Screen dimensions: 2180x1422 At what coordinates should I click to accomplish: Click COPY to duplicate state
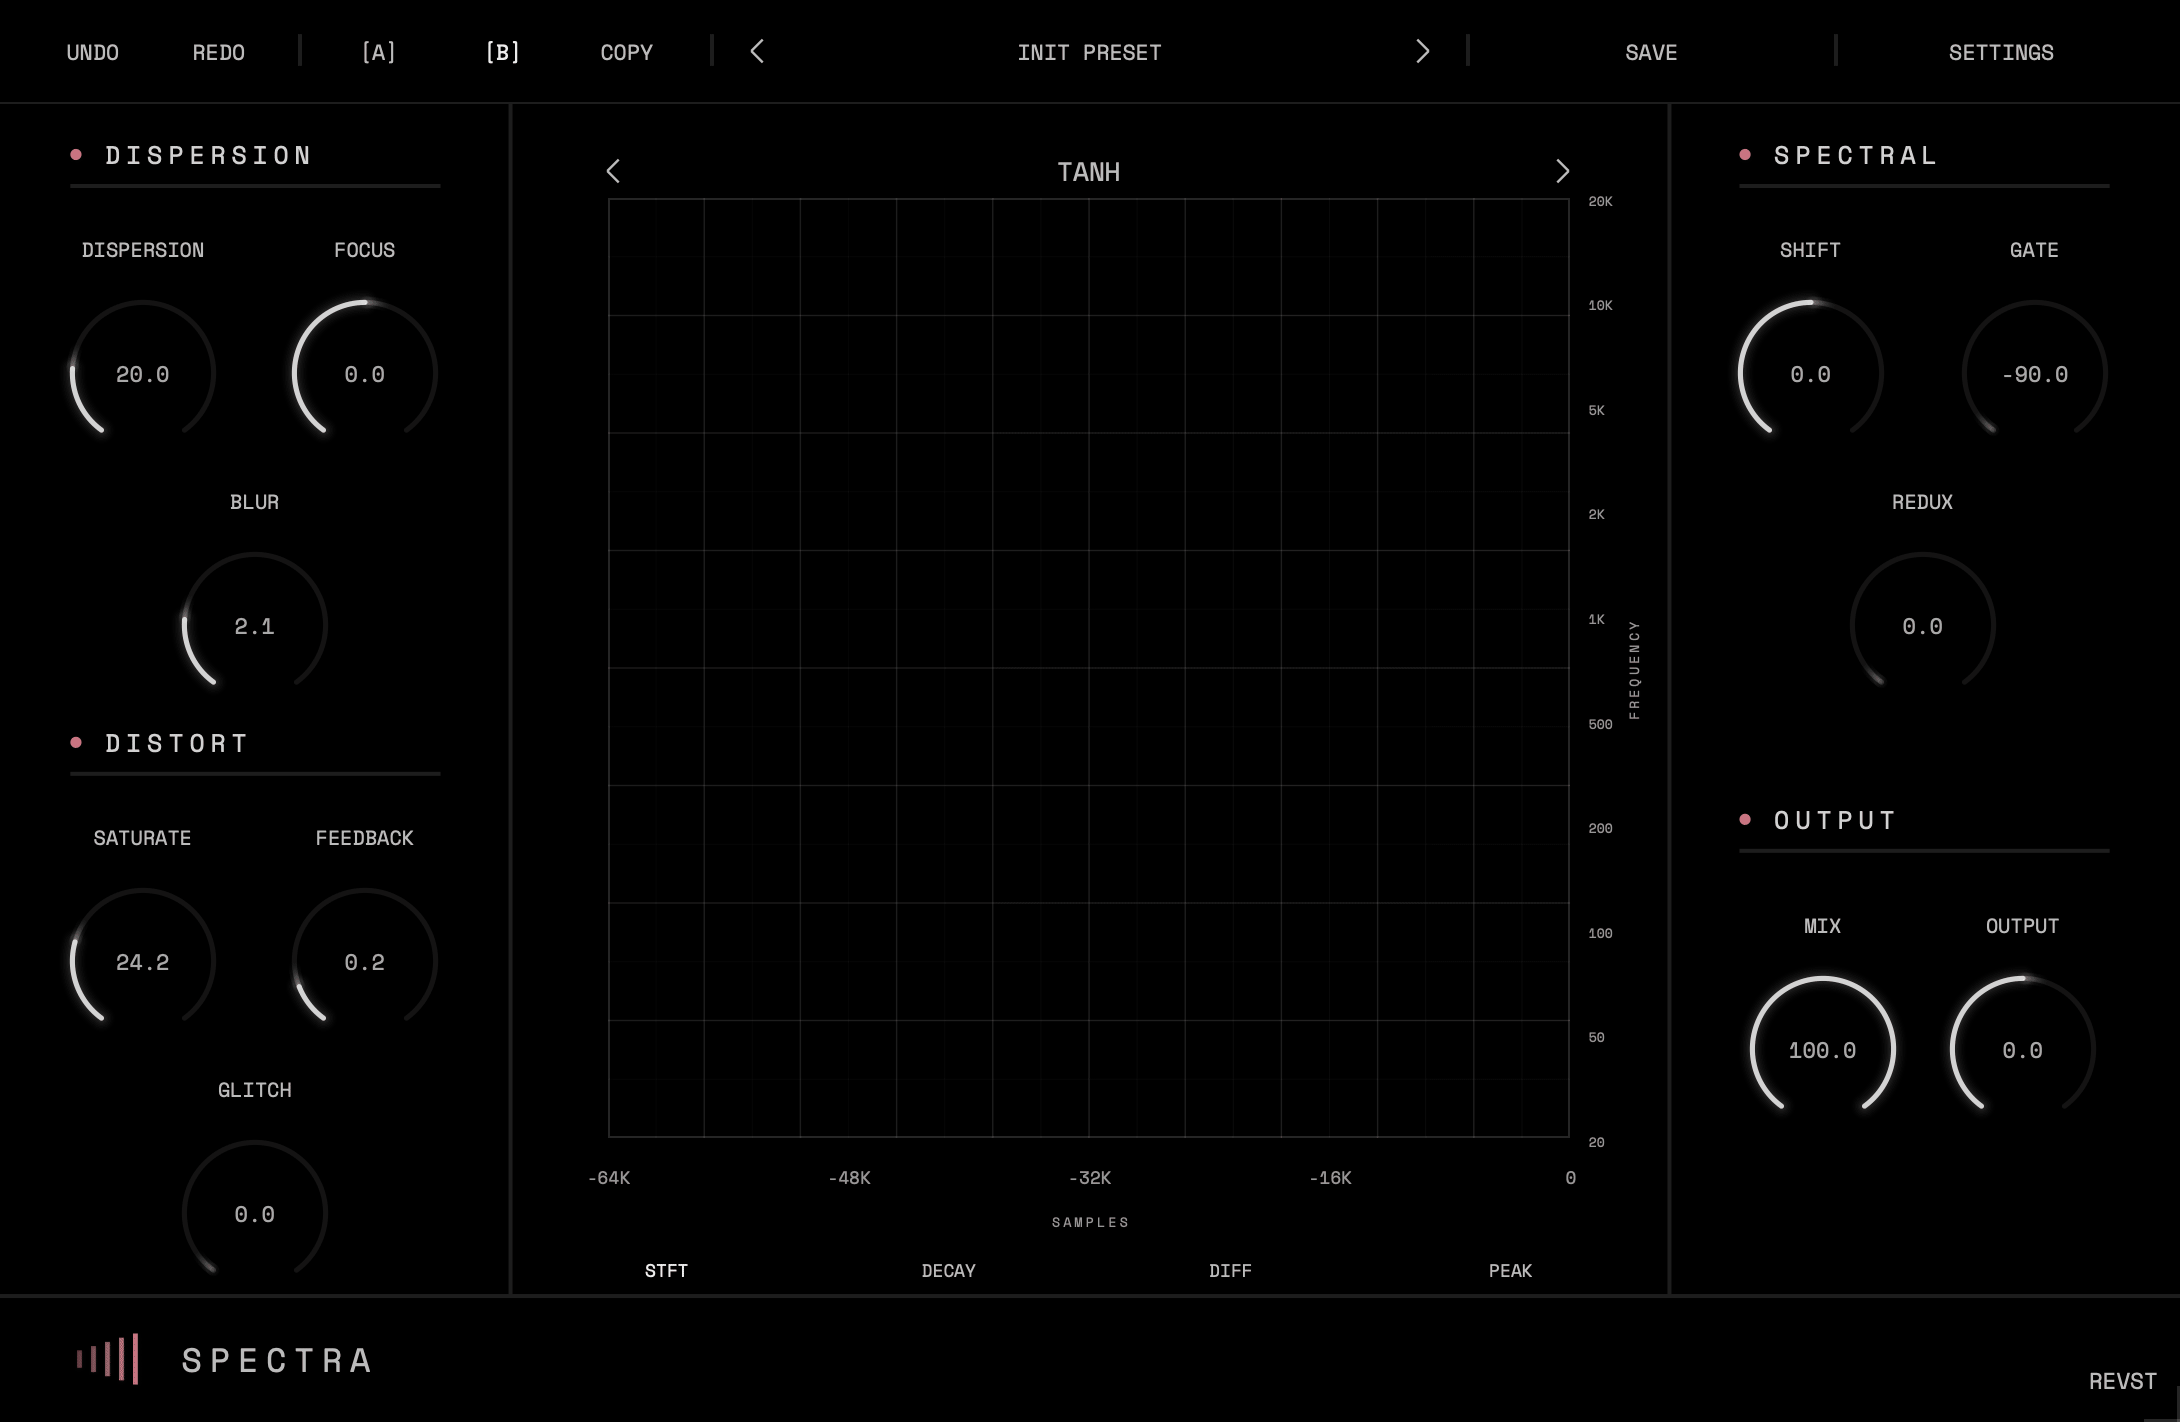(626, 52)
